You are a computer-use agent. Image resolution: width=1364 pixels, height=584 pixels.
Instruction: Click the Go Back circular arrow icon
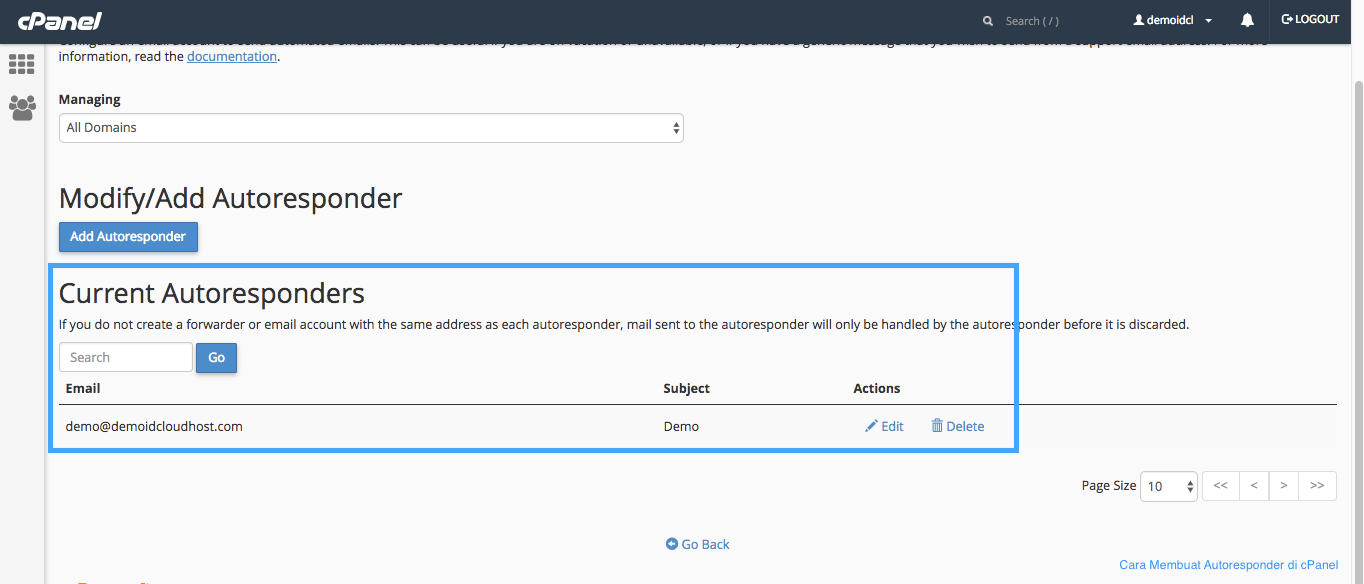click(672, 544)
